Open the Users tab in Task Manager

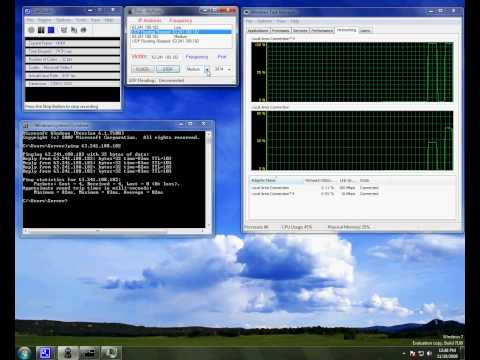click(x=366, y=31)
